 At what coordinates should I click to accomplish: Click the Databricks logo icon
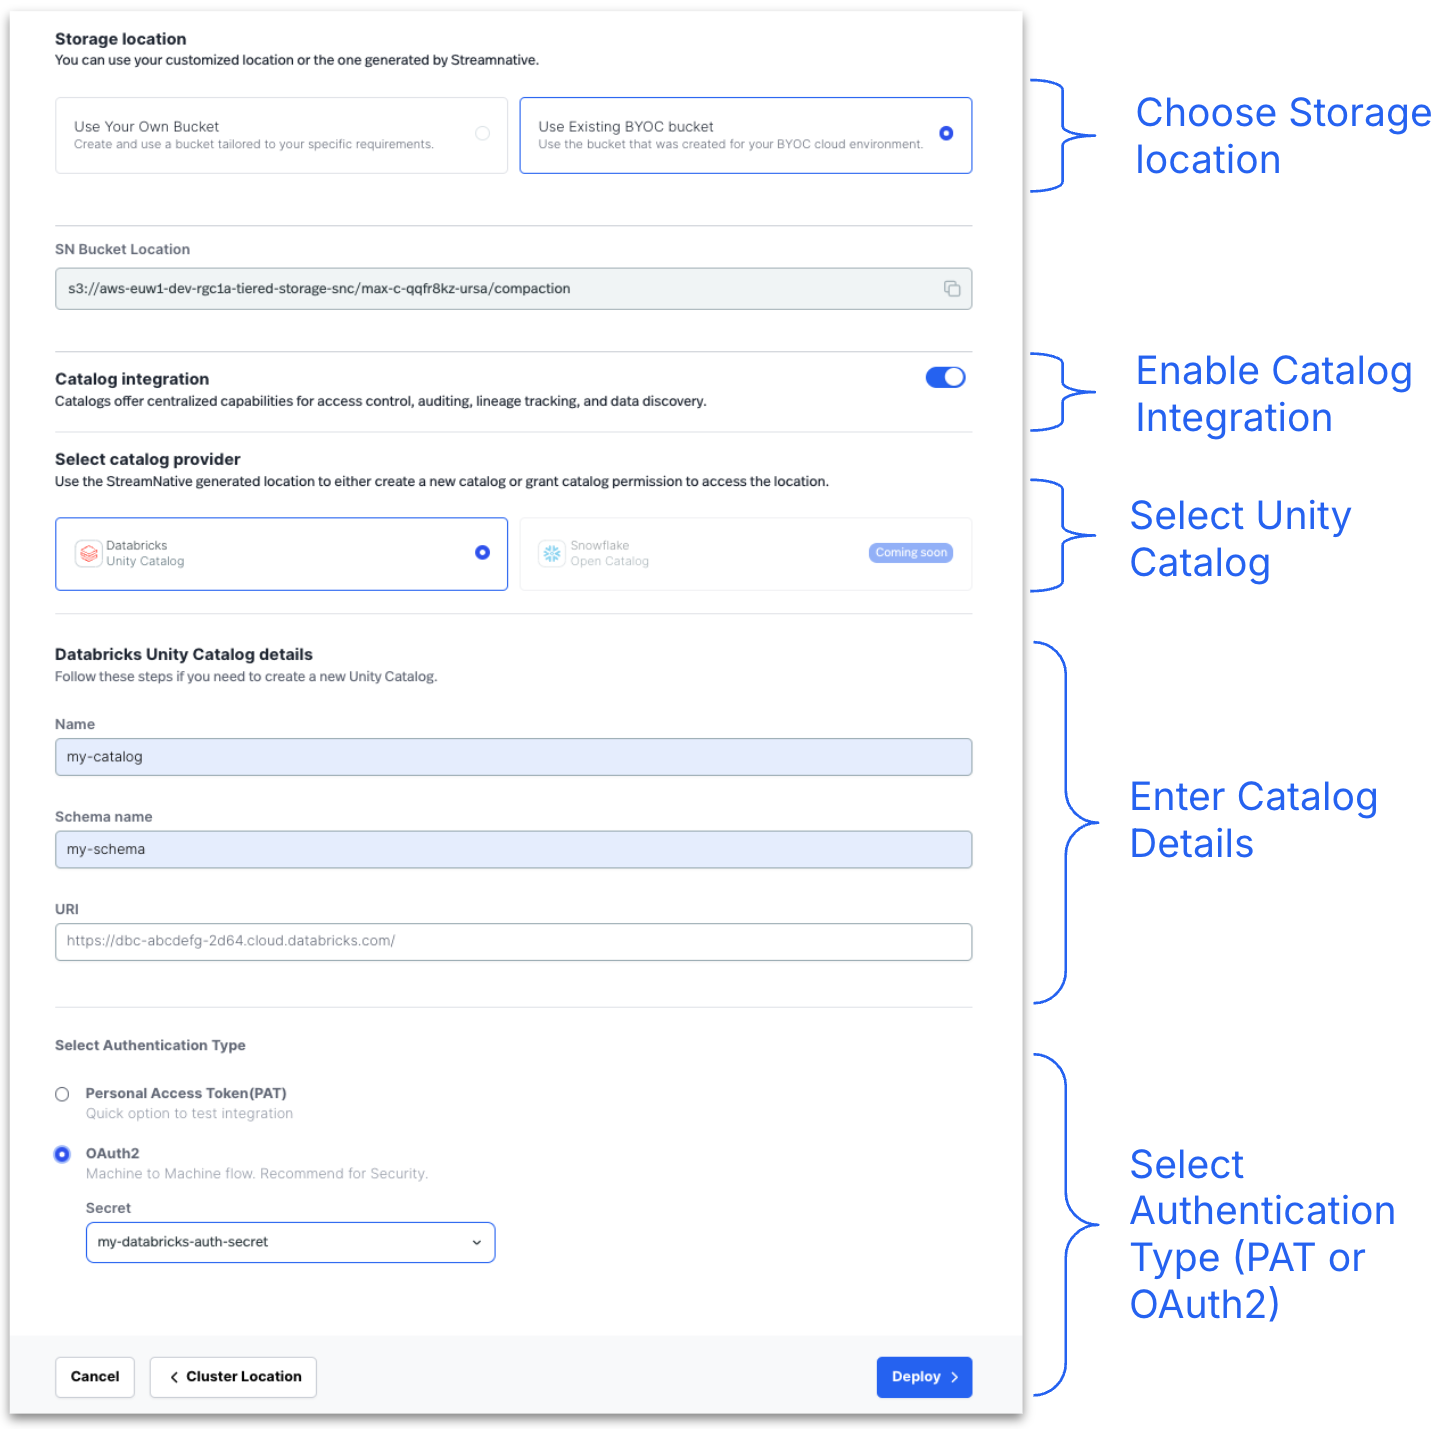point(89,553)
